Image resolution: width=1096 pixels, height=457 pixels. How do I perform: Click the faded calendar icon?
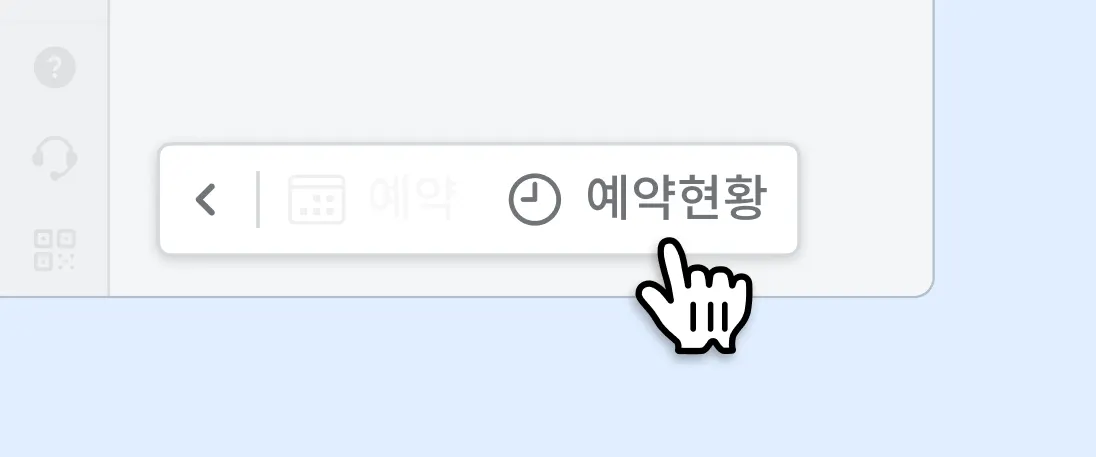click(317, 200)
